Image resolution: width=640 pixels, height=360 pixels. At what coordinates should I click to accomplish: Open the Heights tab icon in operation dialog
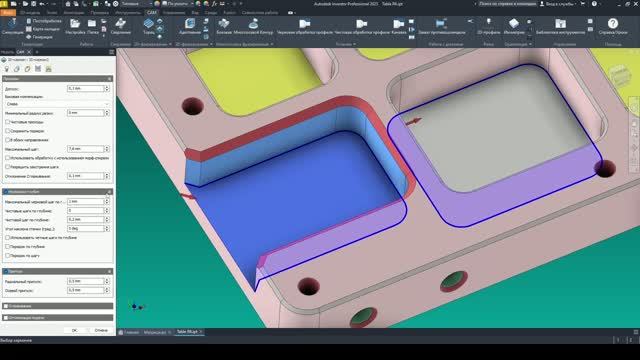27,69
